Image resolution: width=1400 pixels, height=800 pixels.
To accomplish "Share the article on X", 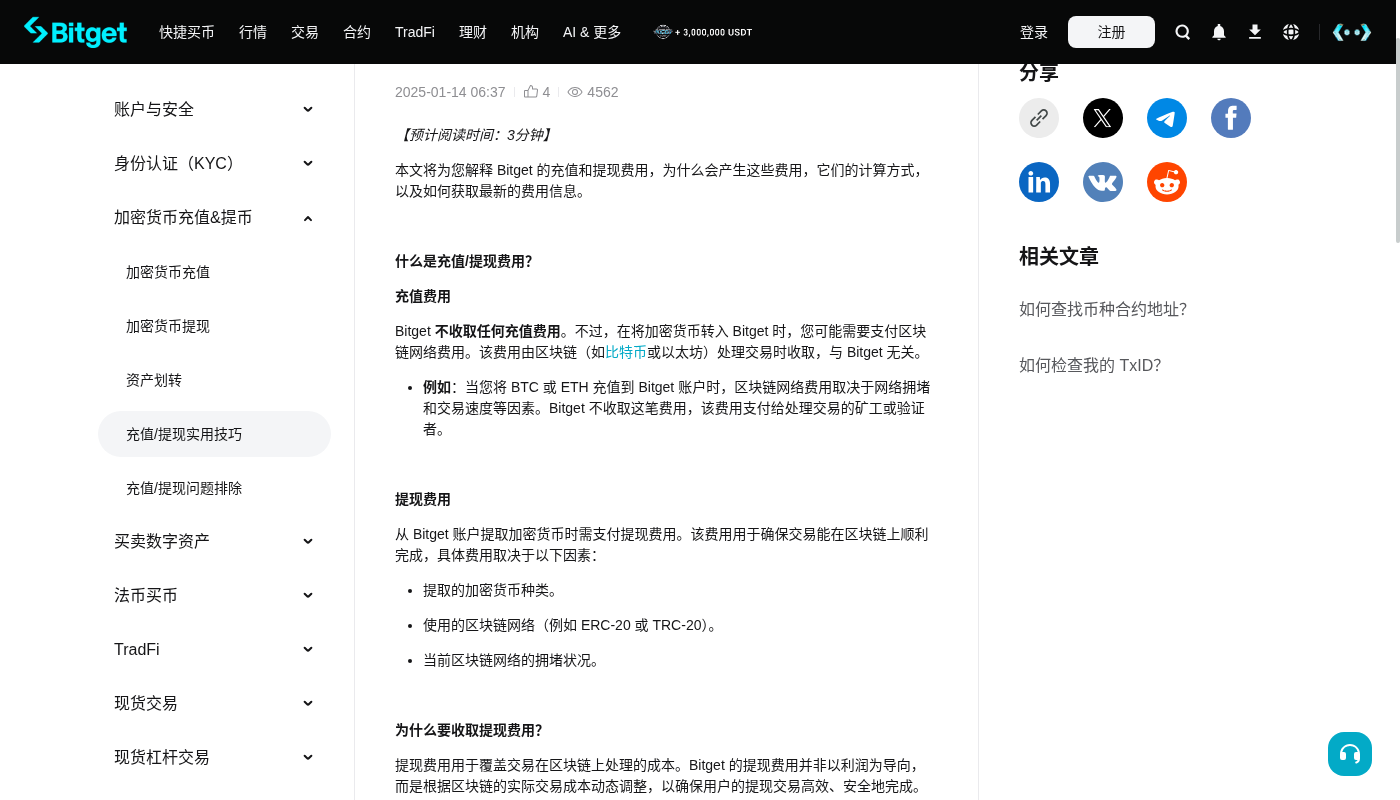I will (1103, 118).
